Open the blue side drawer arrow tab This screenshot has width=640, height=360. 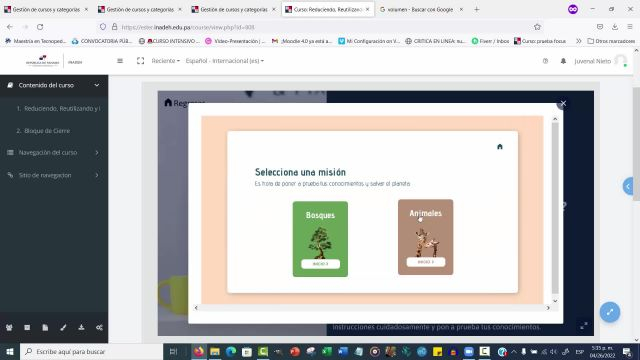tap(628, 186)
